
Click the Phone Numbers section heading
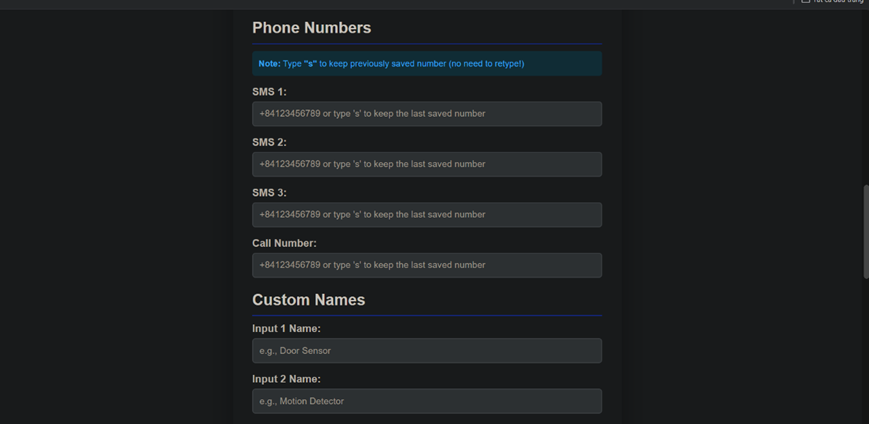coord(311,28)
